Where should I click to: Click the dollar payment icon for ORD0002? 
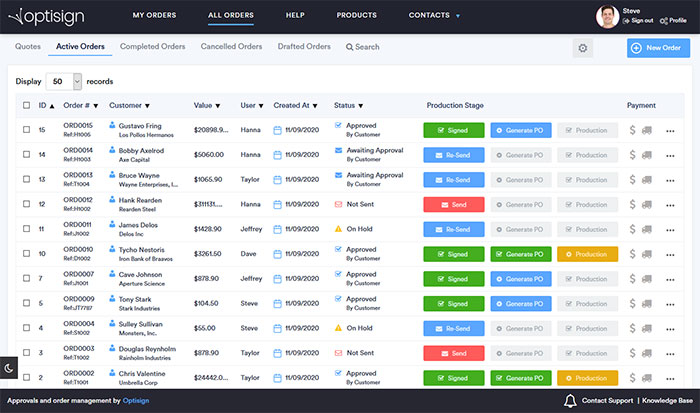[632, 378]
